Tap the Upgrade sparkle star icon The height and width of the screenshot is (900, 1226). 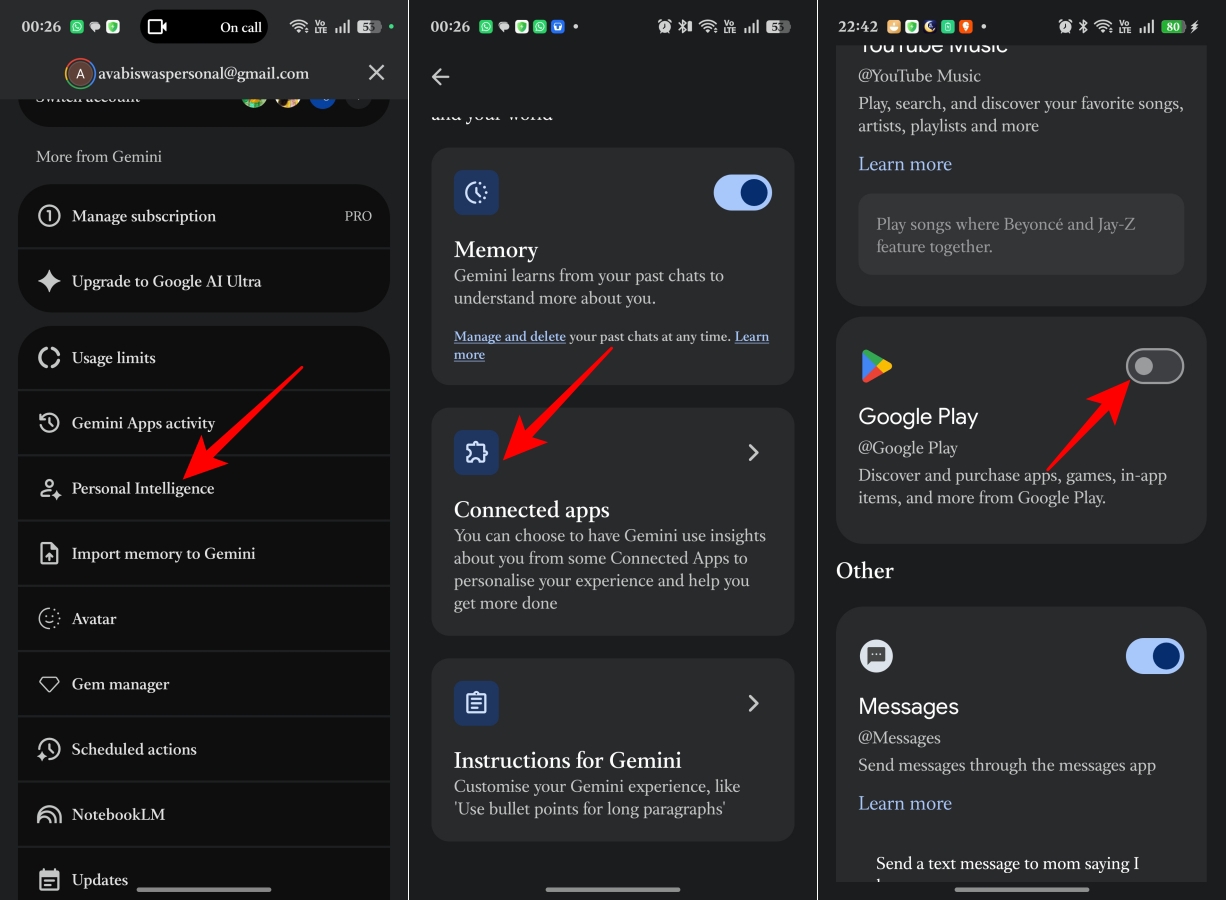tap(49, 281)
